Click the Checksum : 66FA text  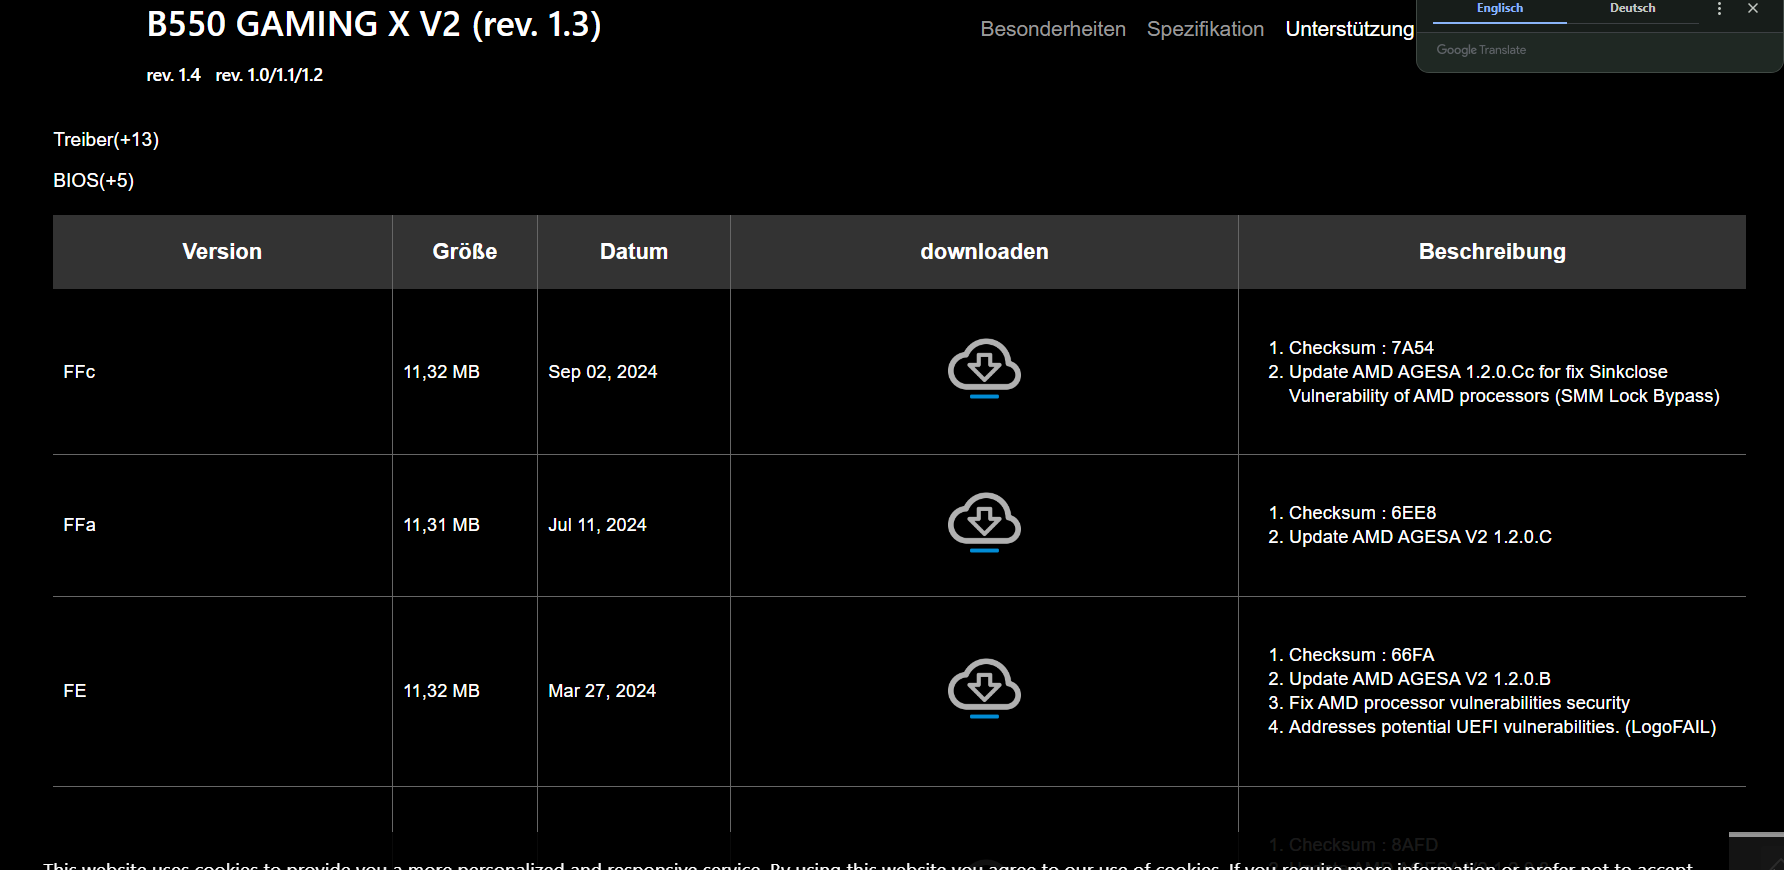pyautogui.click(x=1361, y=655)
